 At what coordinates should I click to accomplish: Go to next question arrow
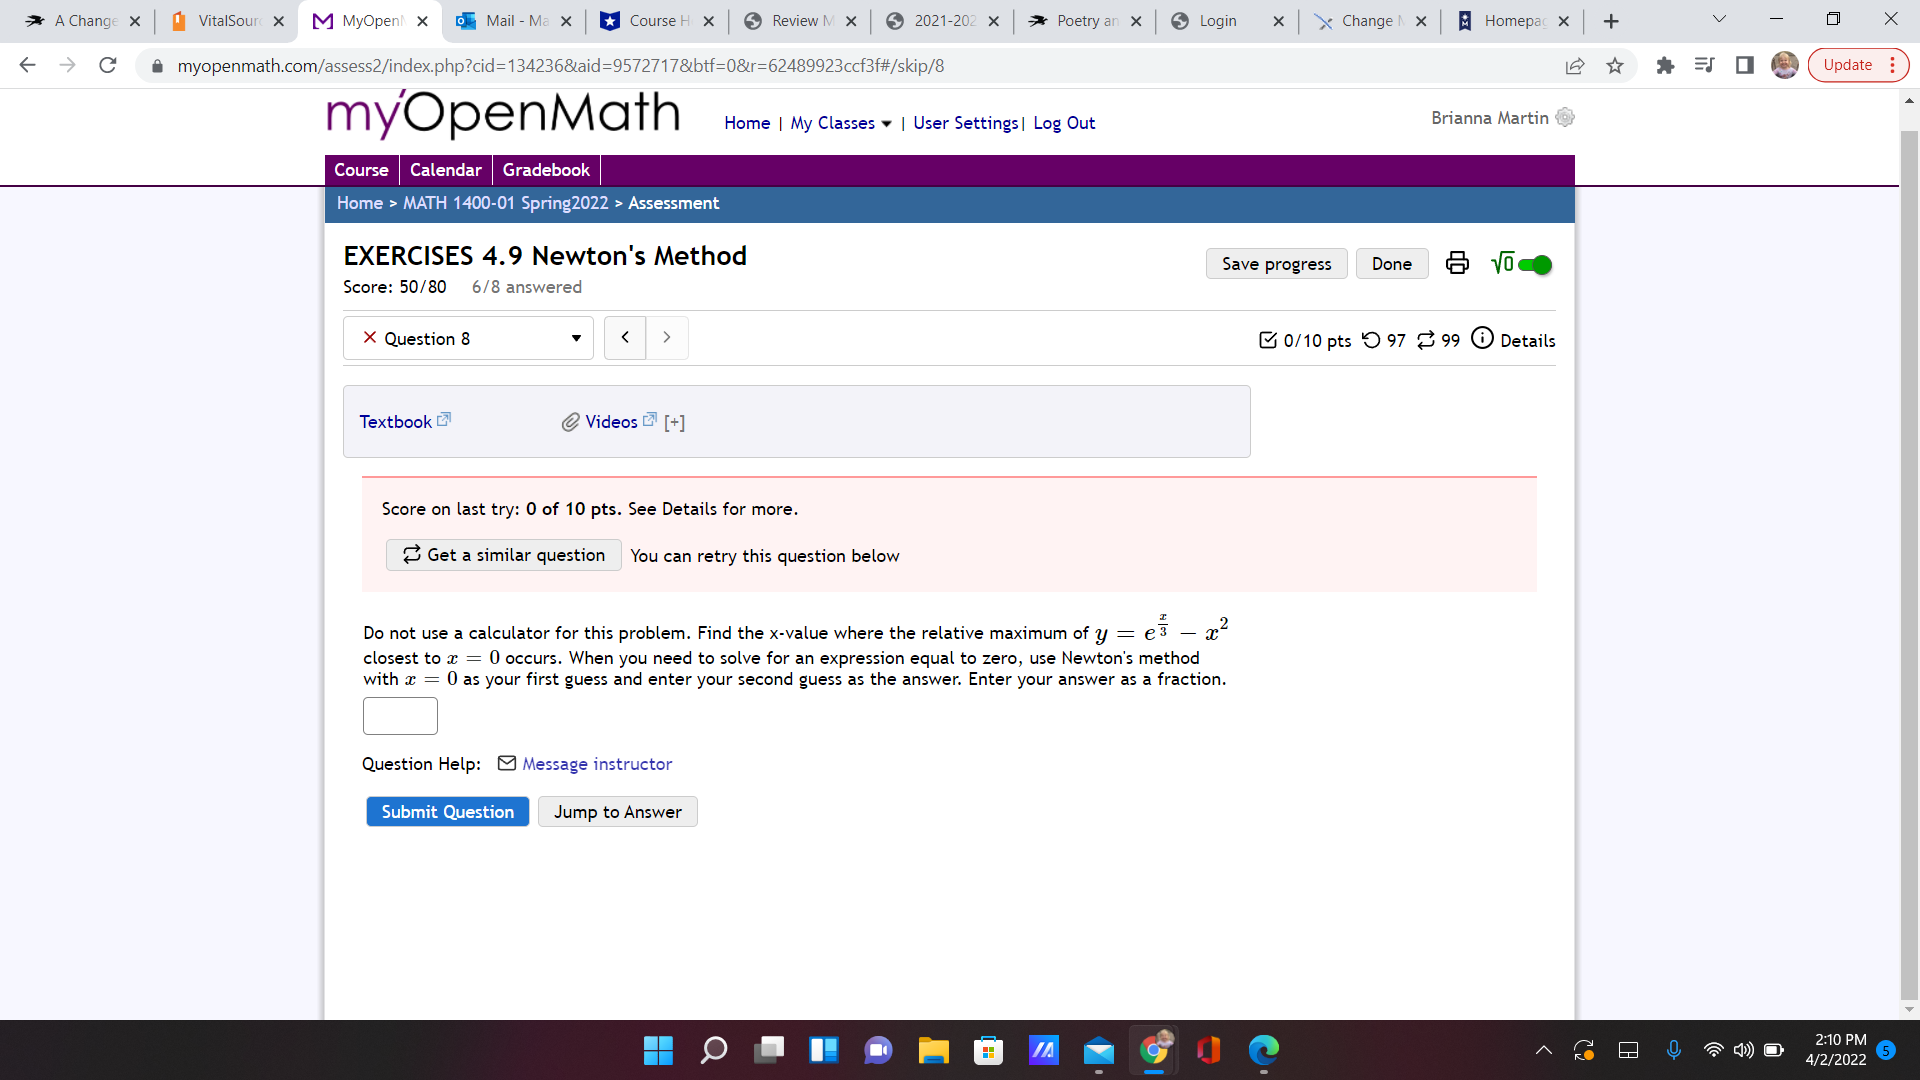[667, 338]
